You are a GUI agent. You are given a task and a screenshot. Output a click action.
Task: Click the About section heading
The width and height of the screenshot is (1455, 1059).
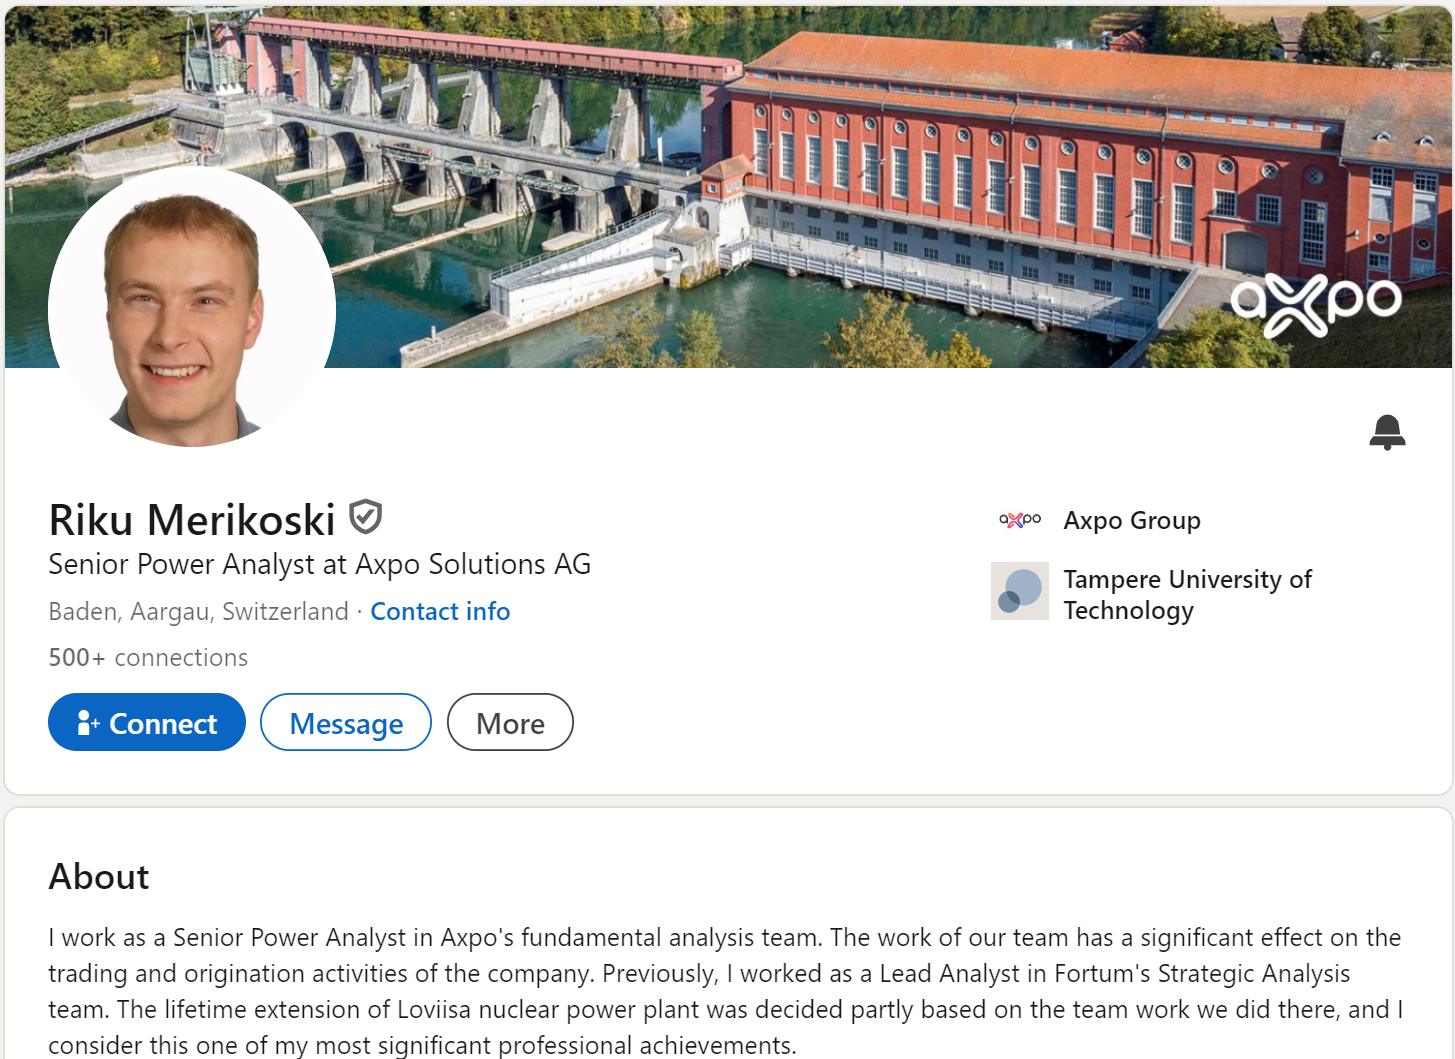[99, 877]
